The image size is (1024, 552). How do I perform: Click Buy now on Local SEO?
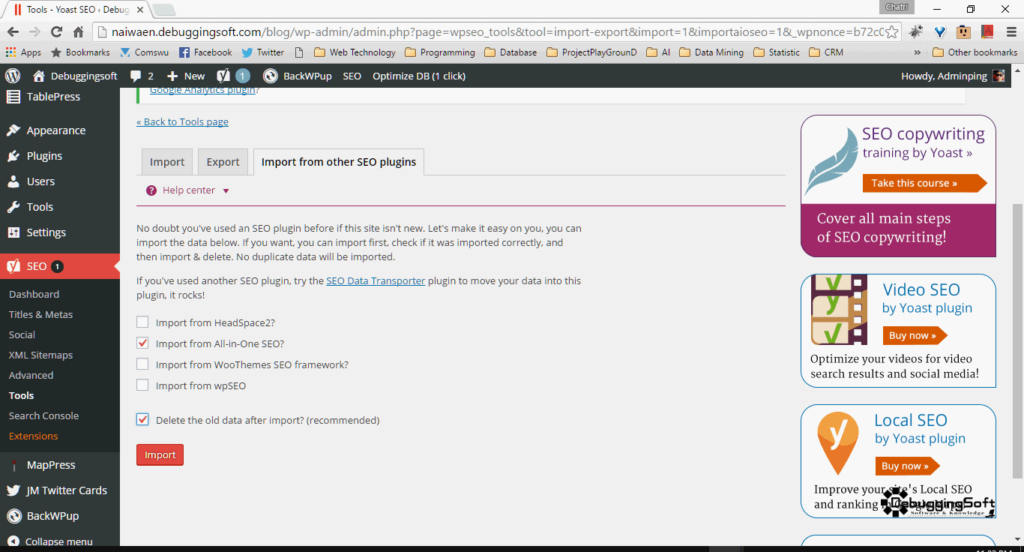tap(906, 466)
